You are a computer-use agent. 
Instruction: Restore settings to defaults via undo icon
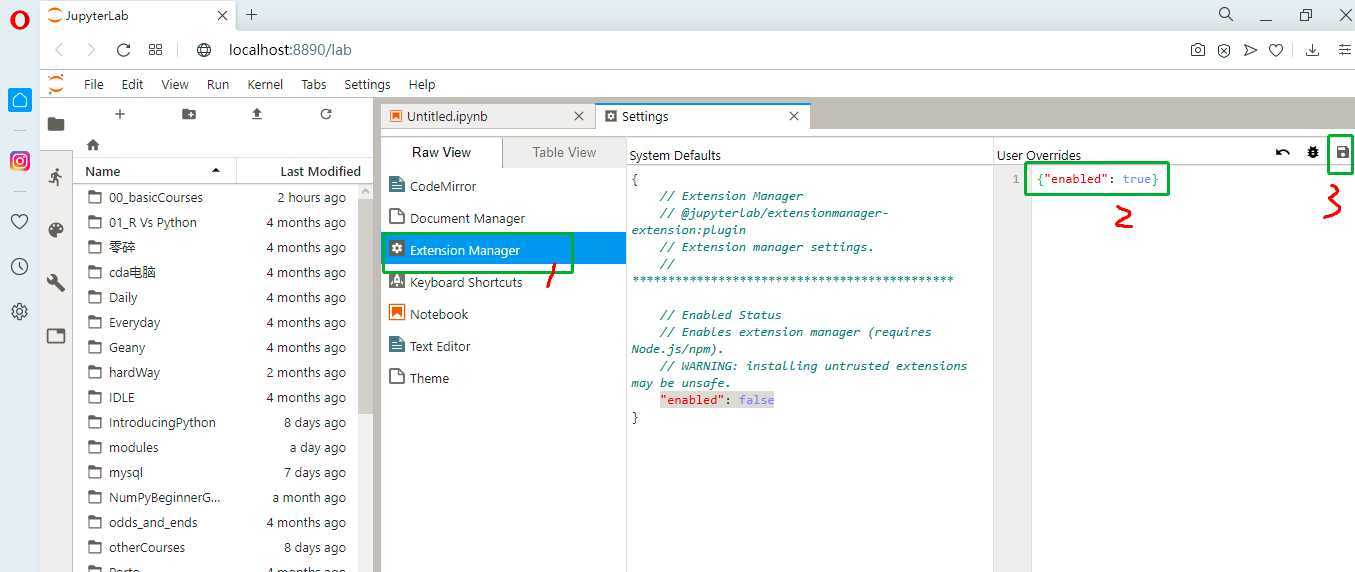pyautogui.click(x=1283, y=153)
